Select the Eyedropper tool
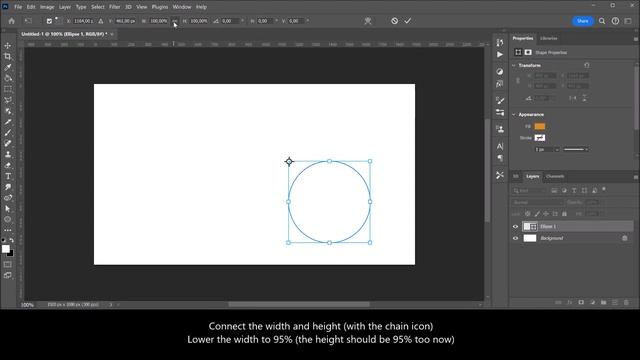Viewport: 640px width, 360px height. point(8,67)
